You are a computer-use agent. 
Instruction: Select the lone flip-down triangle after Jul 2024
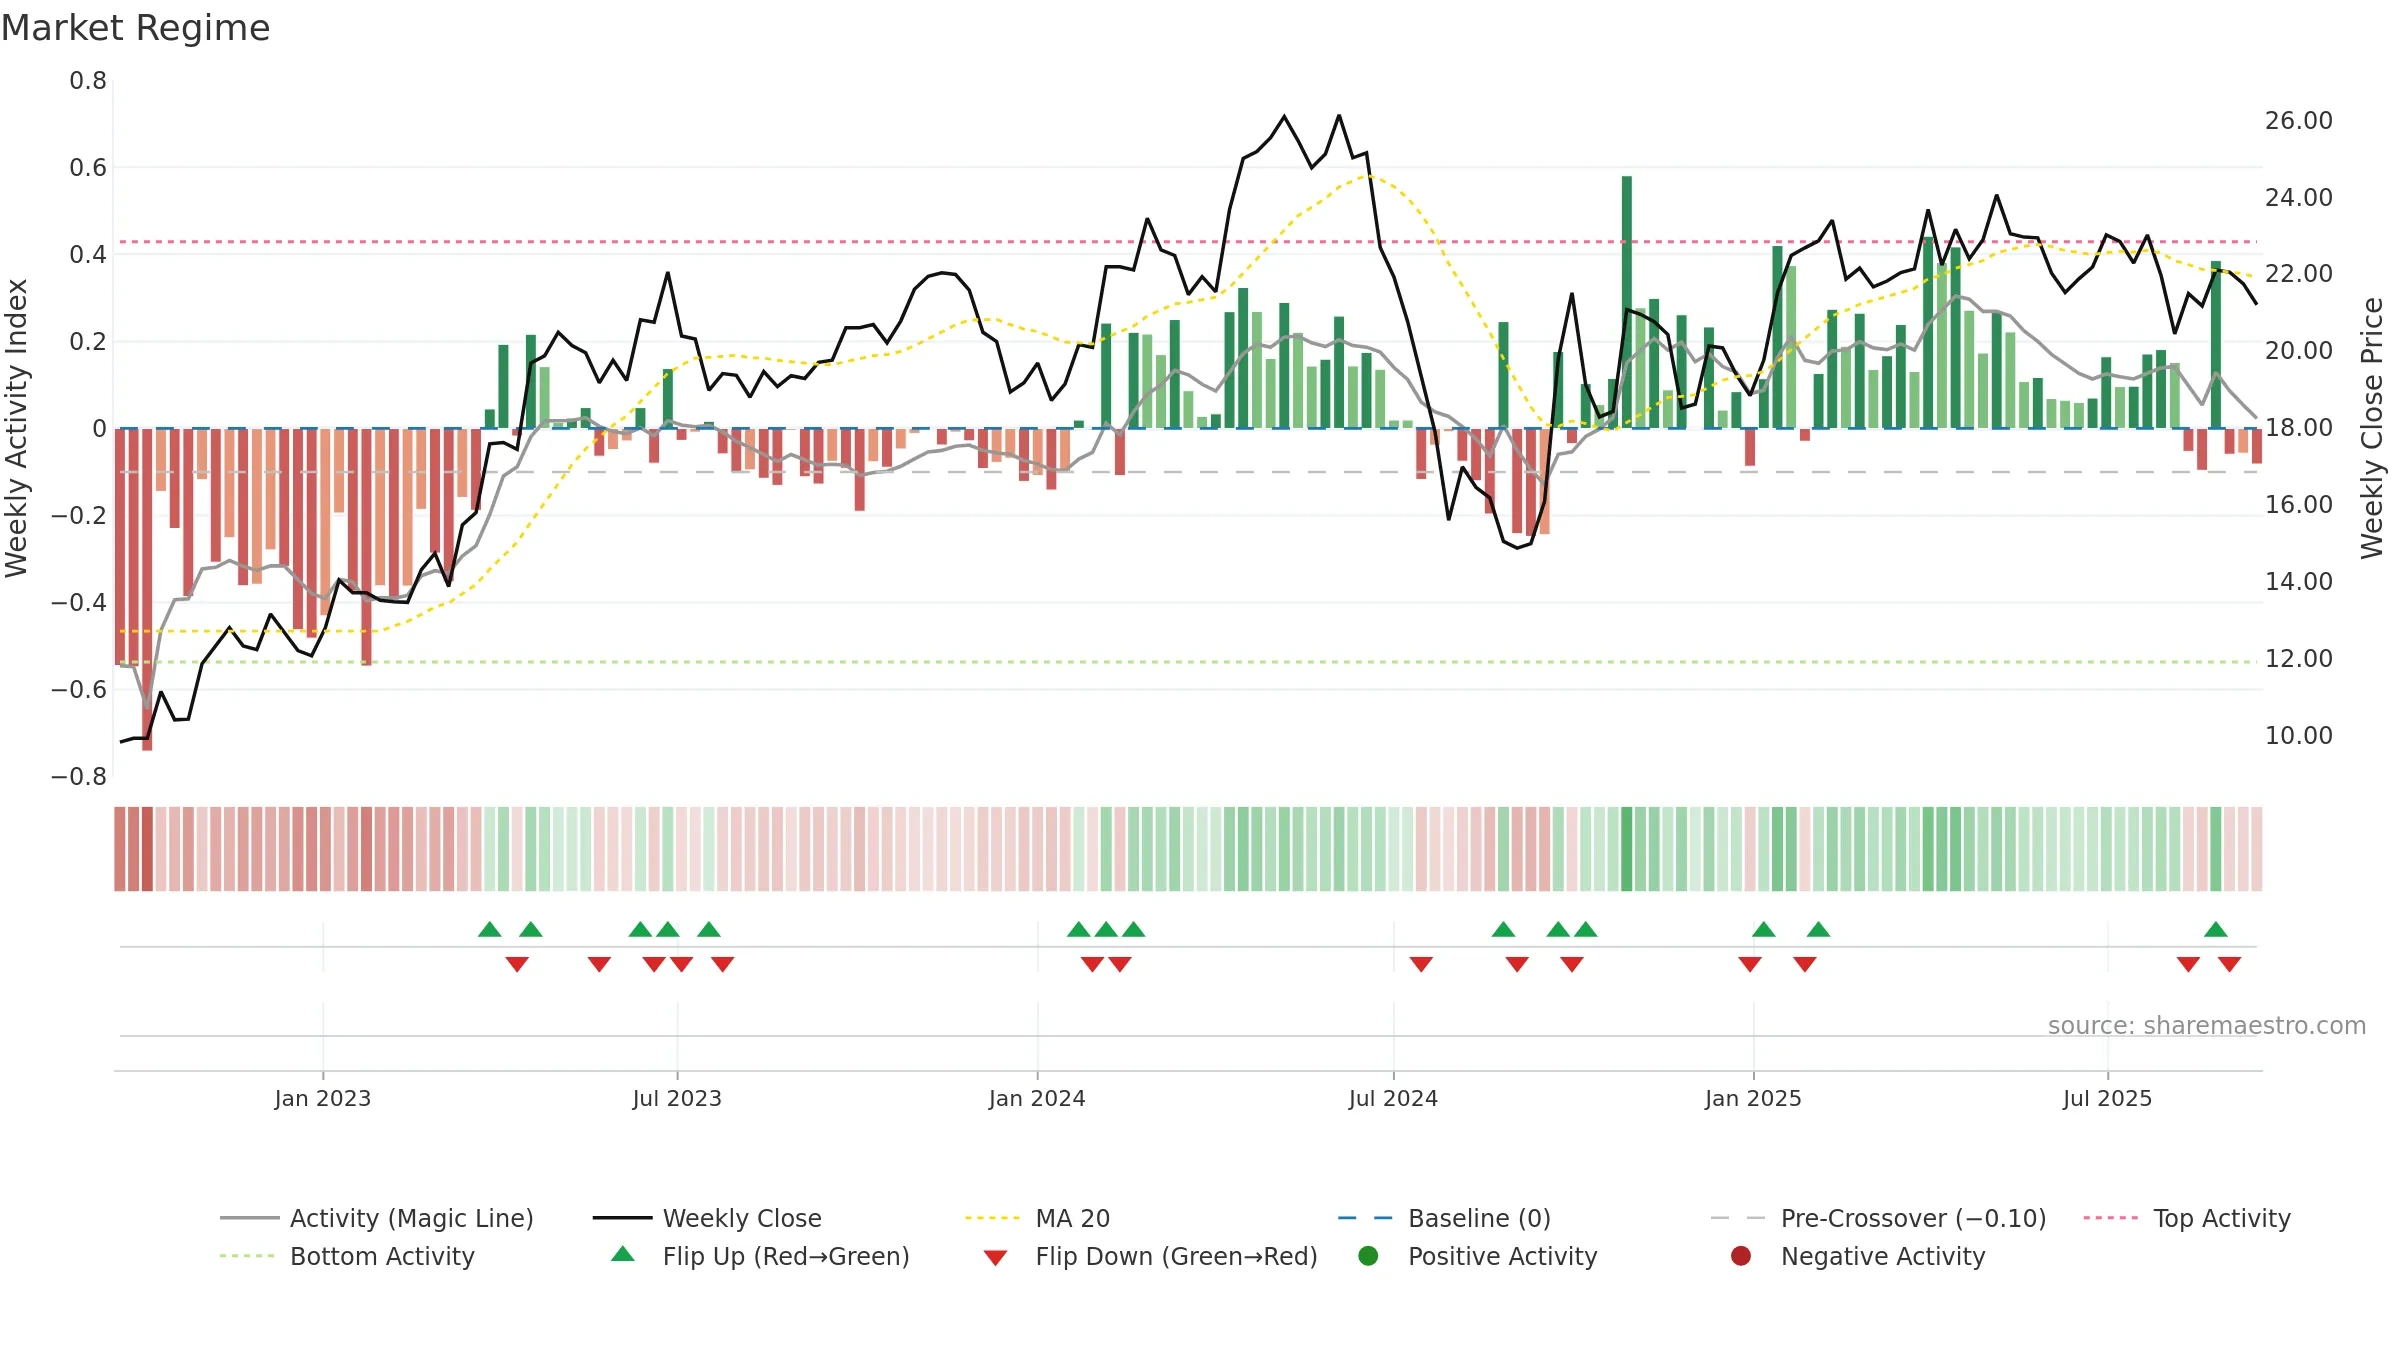click(x=1421, y=964)
